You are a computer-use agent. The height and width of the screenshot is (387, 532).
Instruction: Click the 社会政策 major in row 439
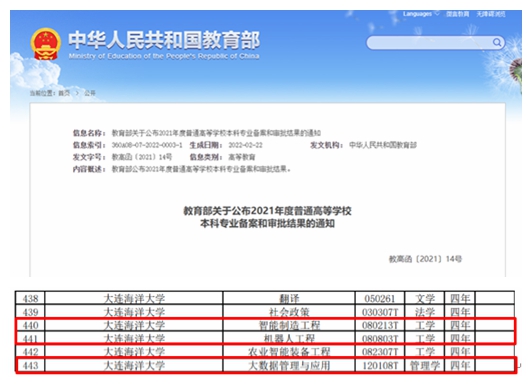click(x=289, y=312)
